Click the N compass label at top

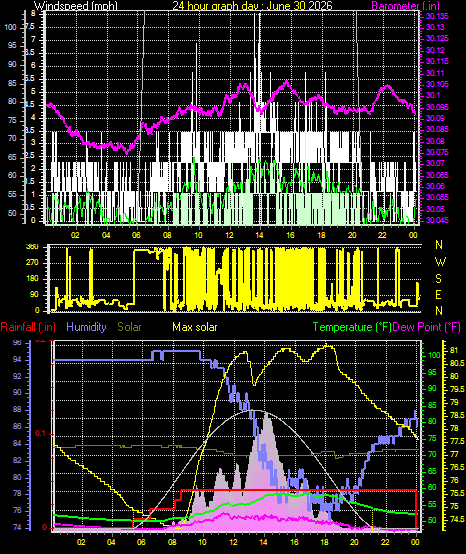pos(439,244)
